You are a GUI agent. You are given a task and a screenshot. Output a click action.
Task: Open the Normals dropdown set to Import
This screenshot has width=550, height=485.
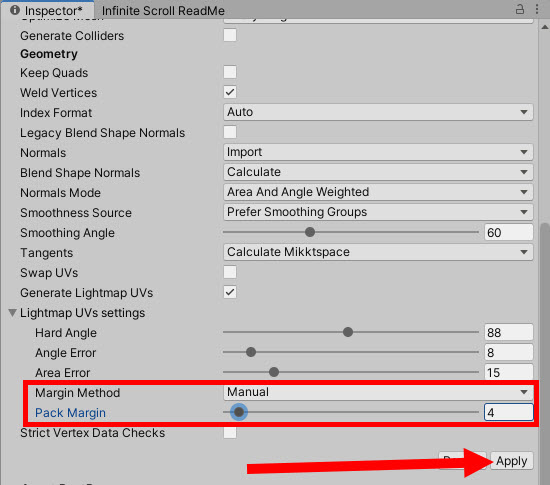(x=378, y=152)
